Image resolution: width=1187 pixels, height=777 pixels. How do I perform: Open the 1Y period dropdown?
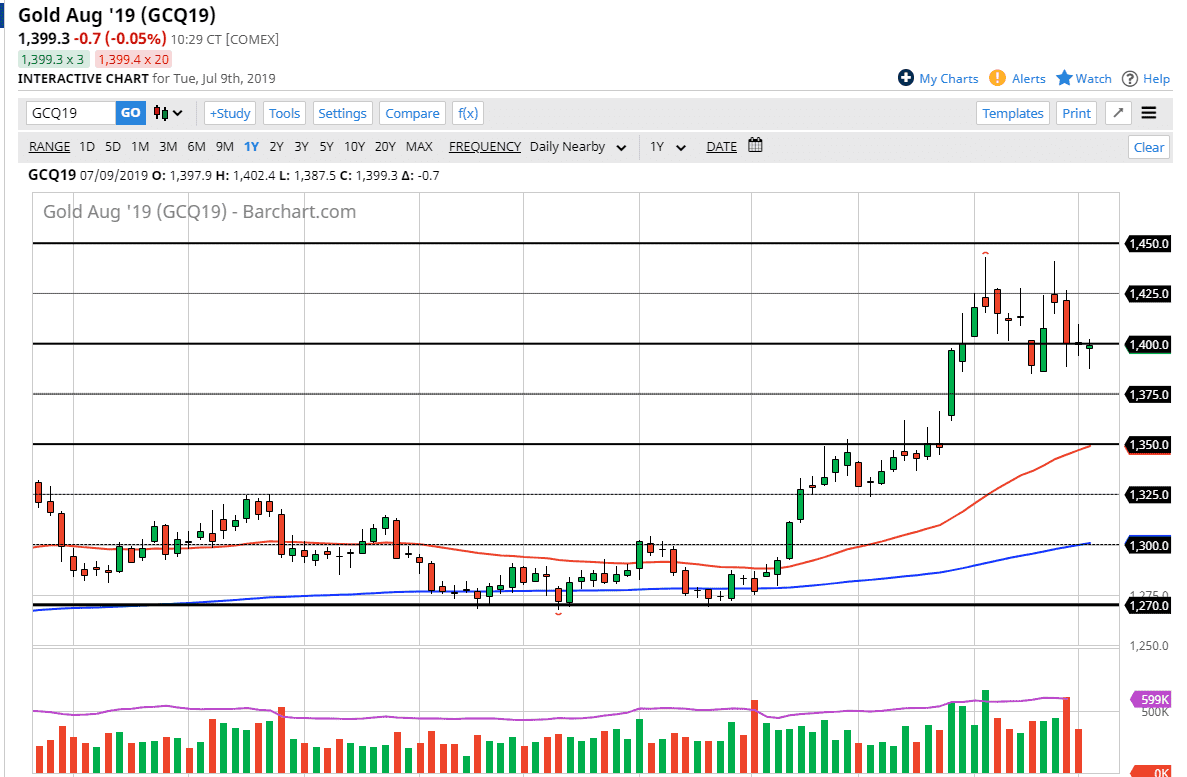click(x=667, y=147)
